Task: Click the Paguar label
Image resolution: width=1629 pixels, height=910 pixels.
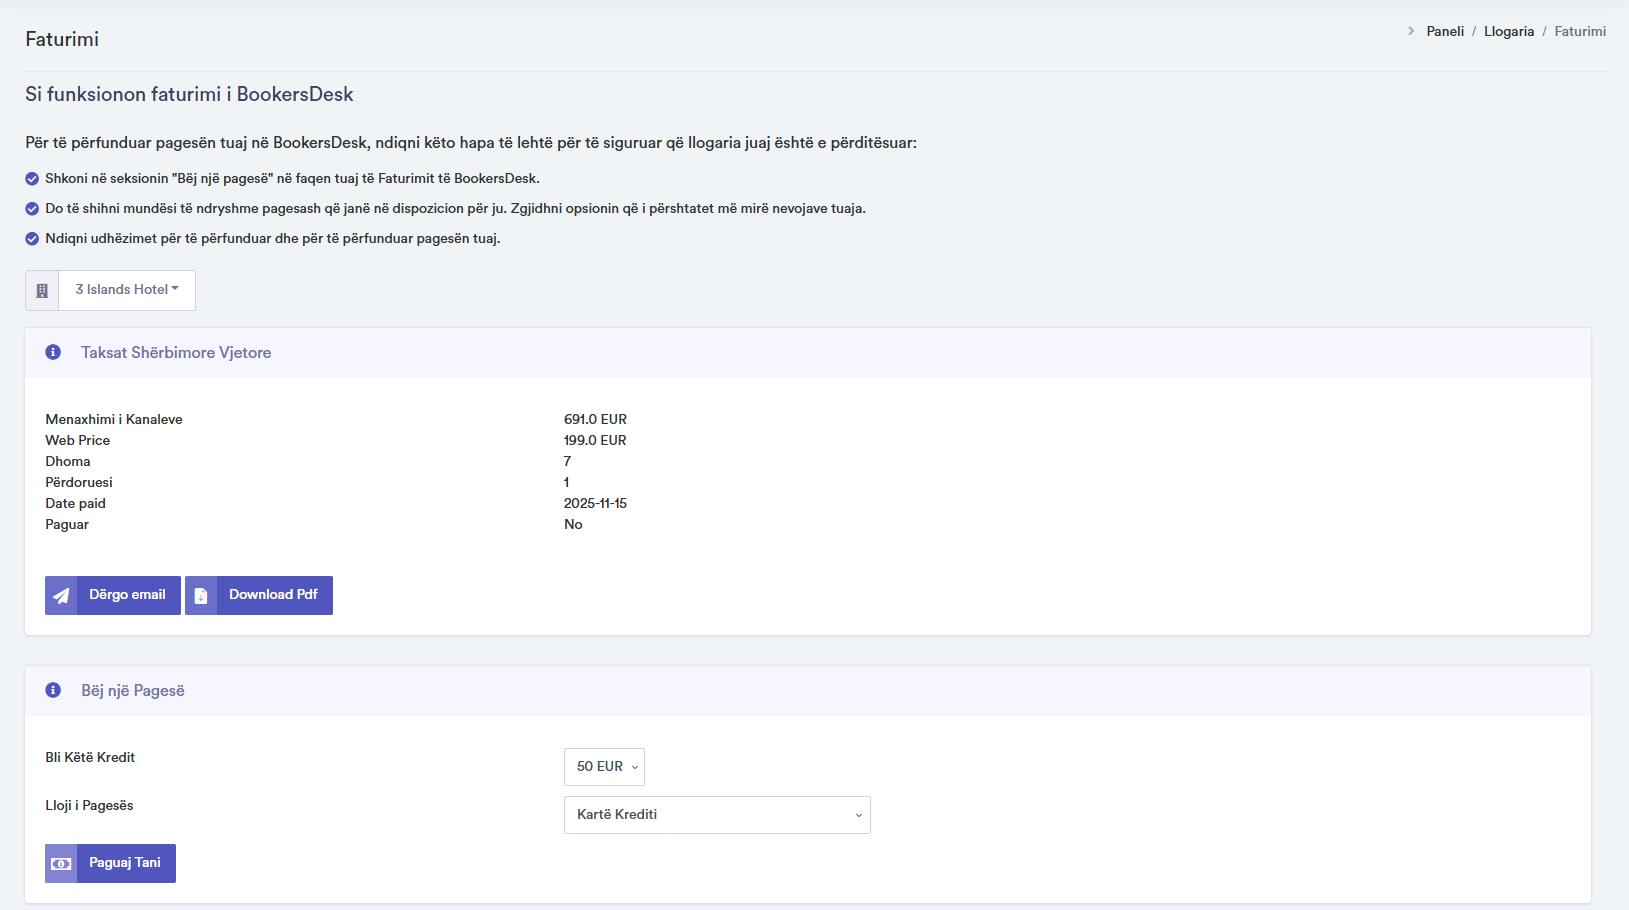Action: 67,524
